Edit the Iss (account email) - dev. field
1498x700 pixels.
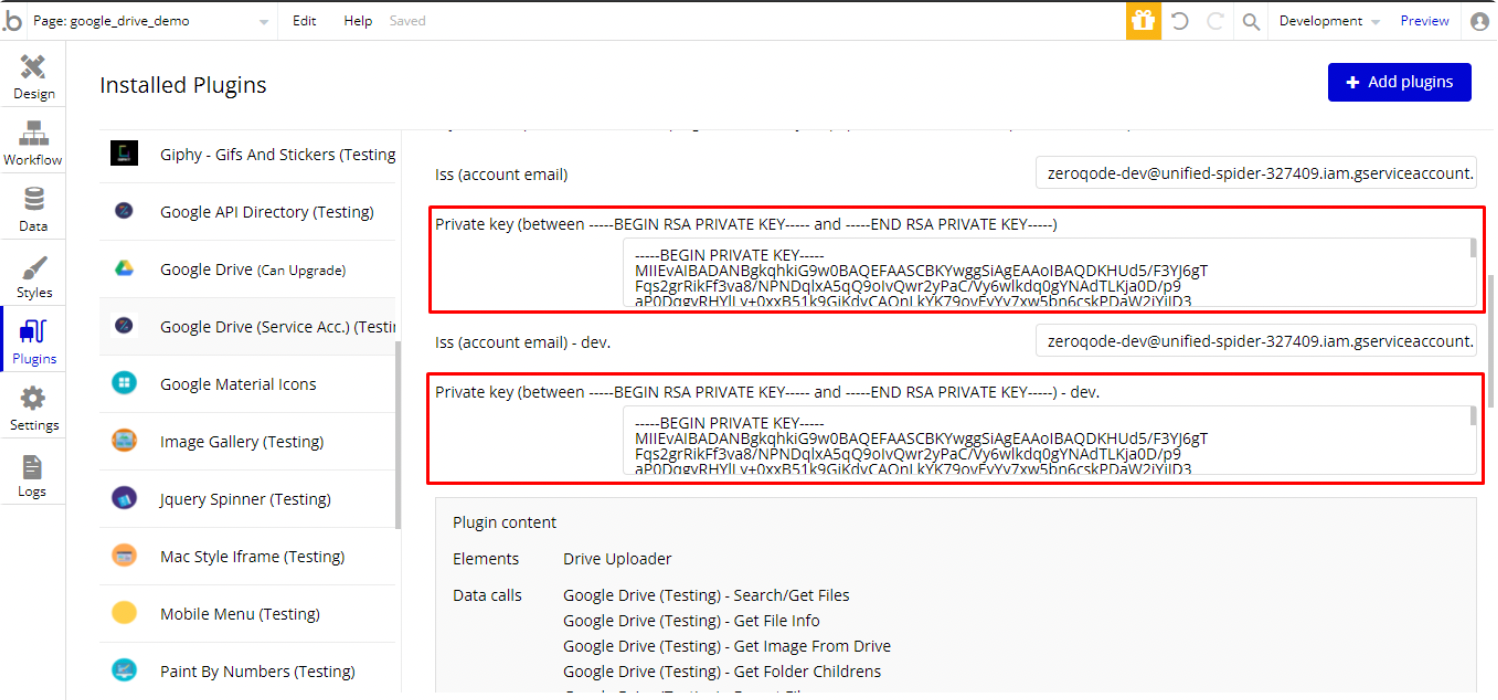tap(1256, 341)
